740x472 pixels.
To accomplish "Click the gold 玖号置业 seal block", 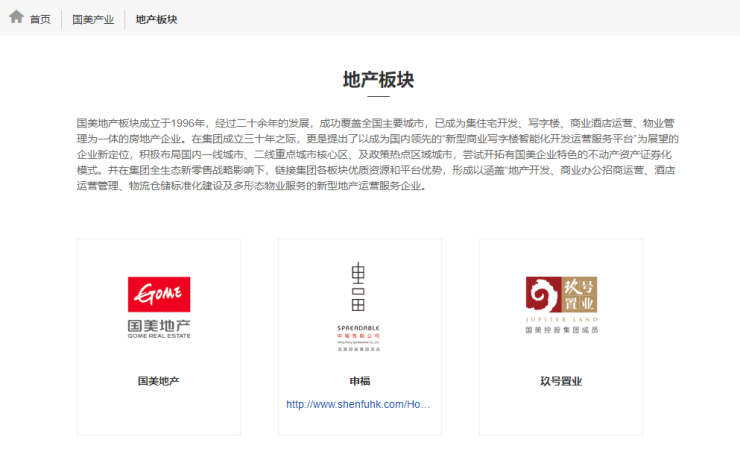I will tap(579, 294).
